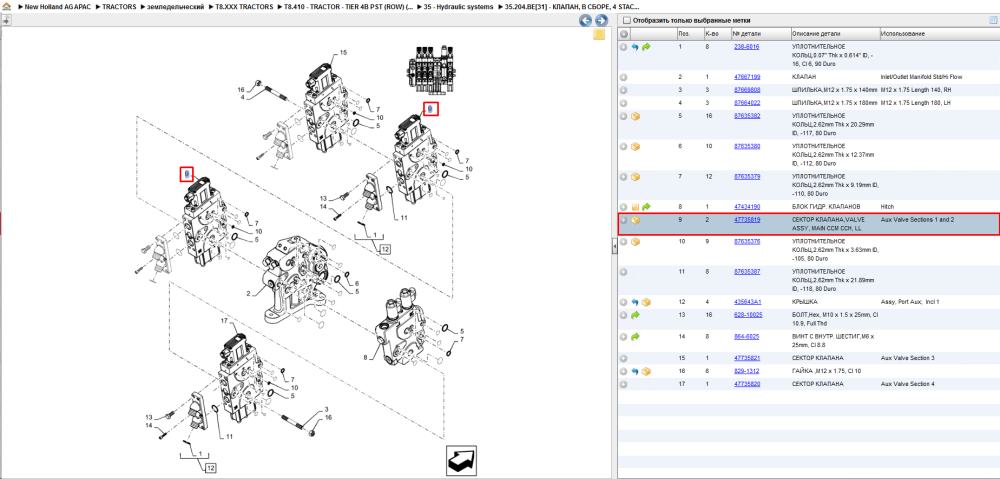
Task: Click blue arrow icon in row 435643A1
Action: coord(635,302)
